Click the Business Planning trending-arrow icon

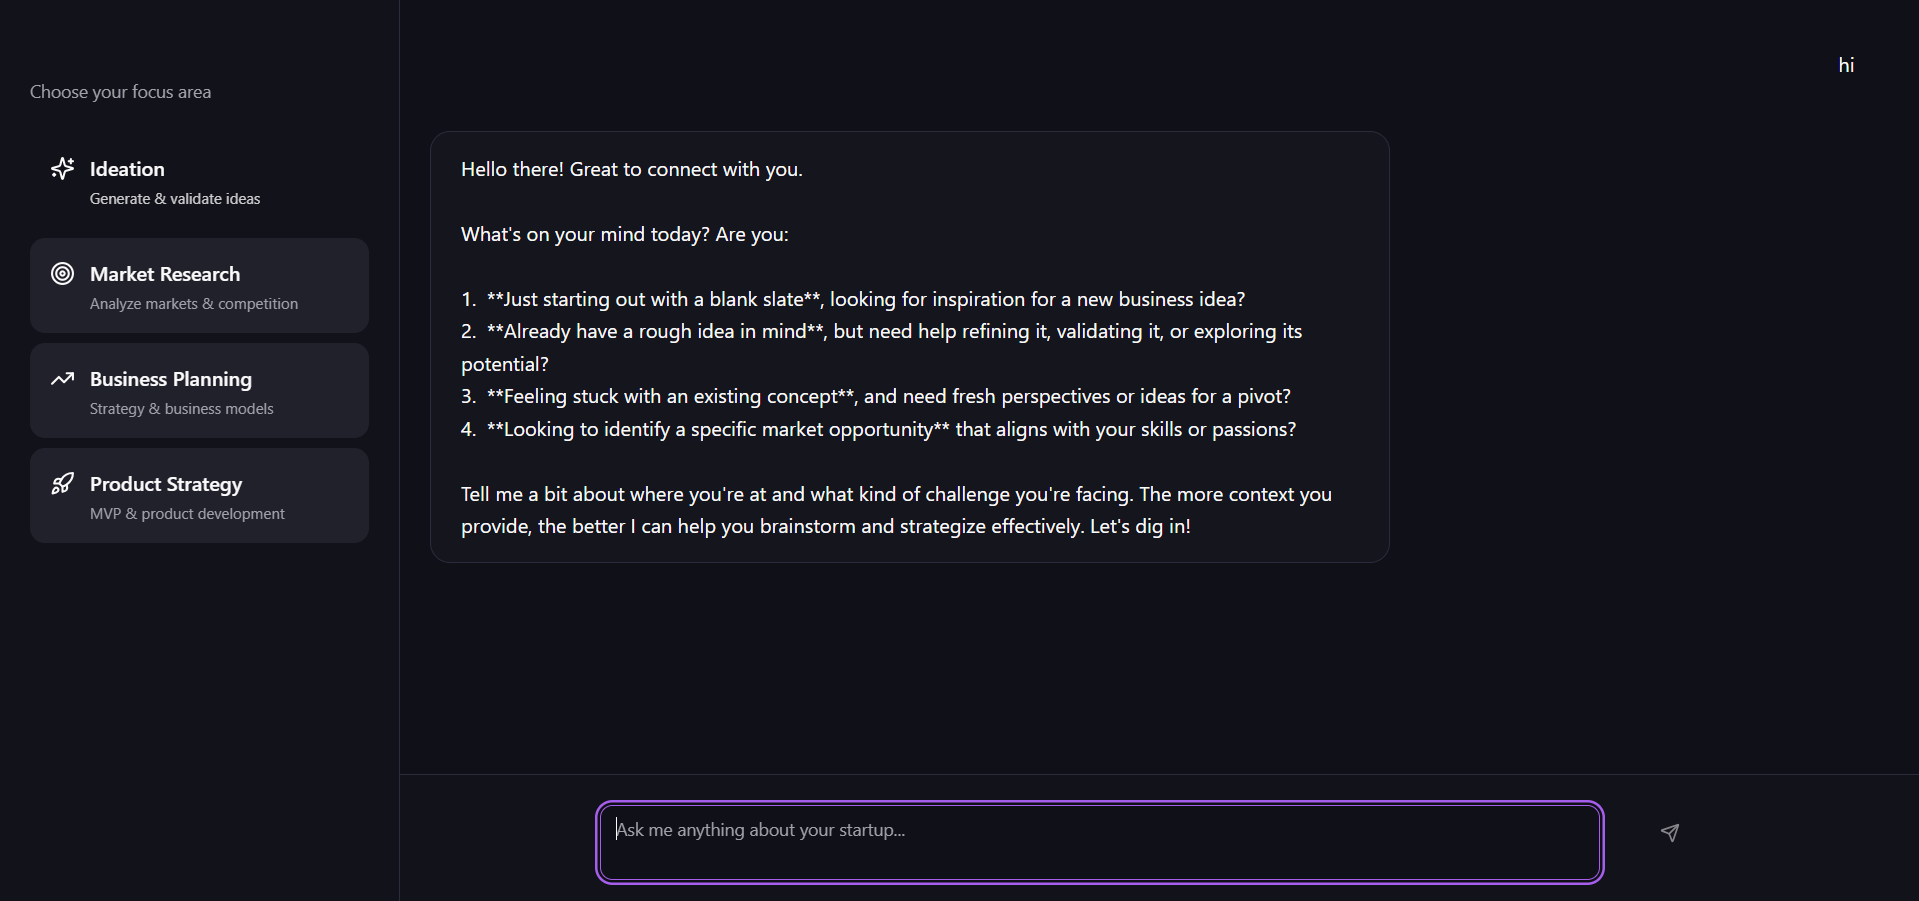(63, 378)
